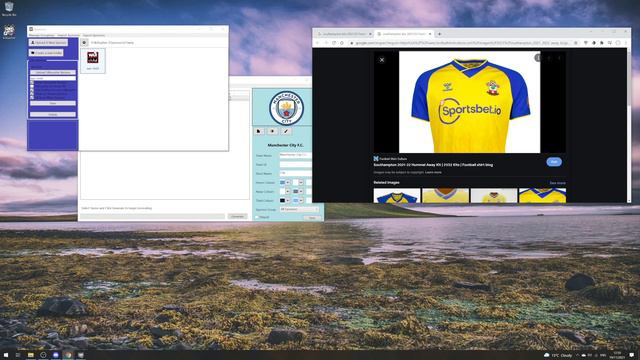Open the second Third Colours dropdown arrow

(301, 200)
